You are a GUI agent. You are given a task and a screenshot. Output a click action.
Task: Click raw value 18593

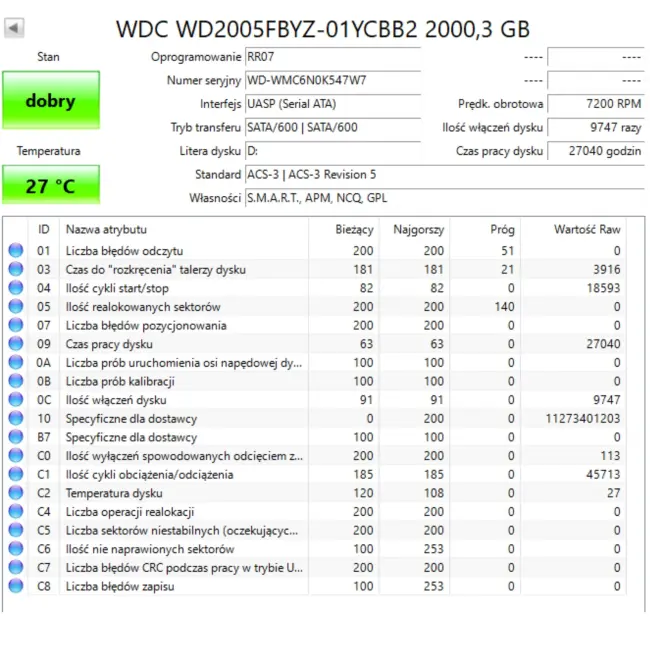(603, 288)
